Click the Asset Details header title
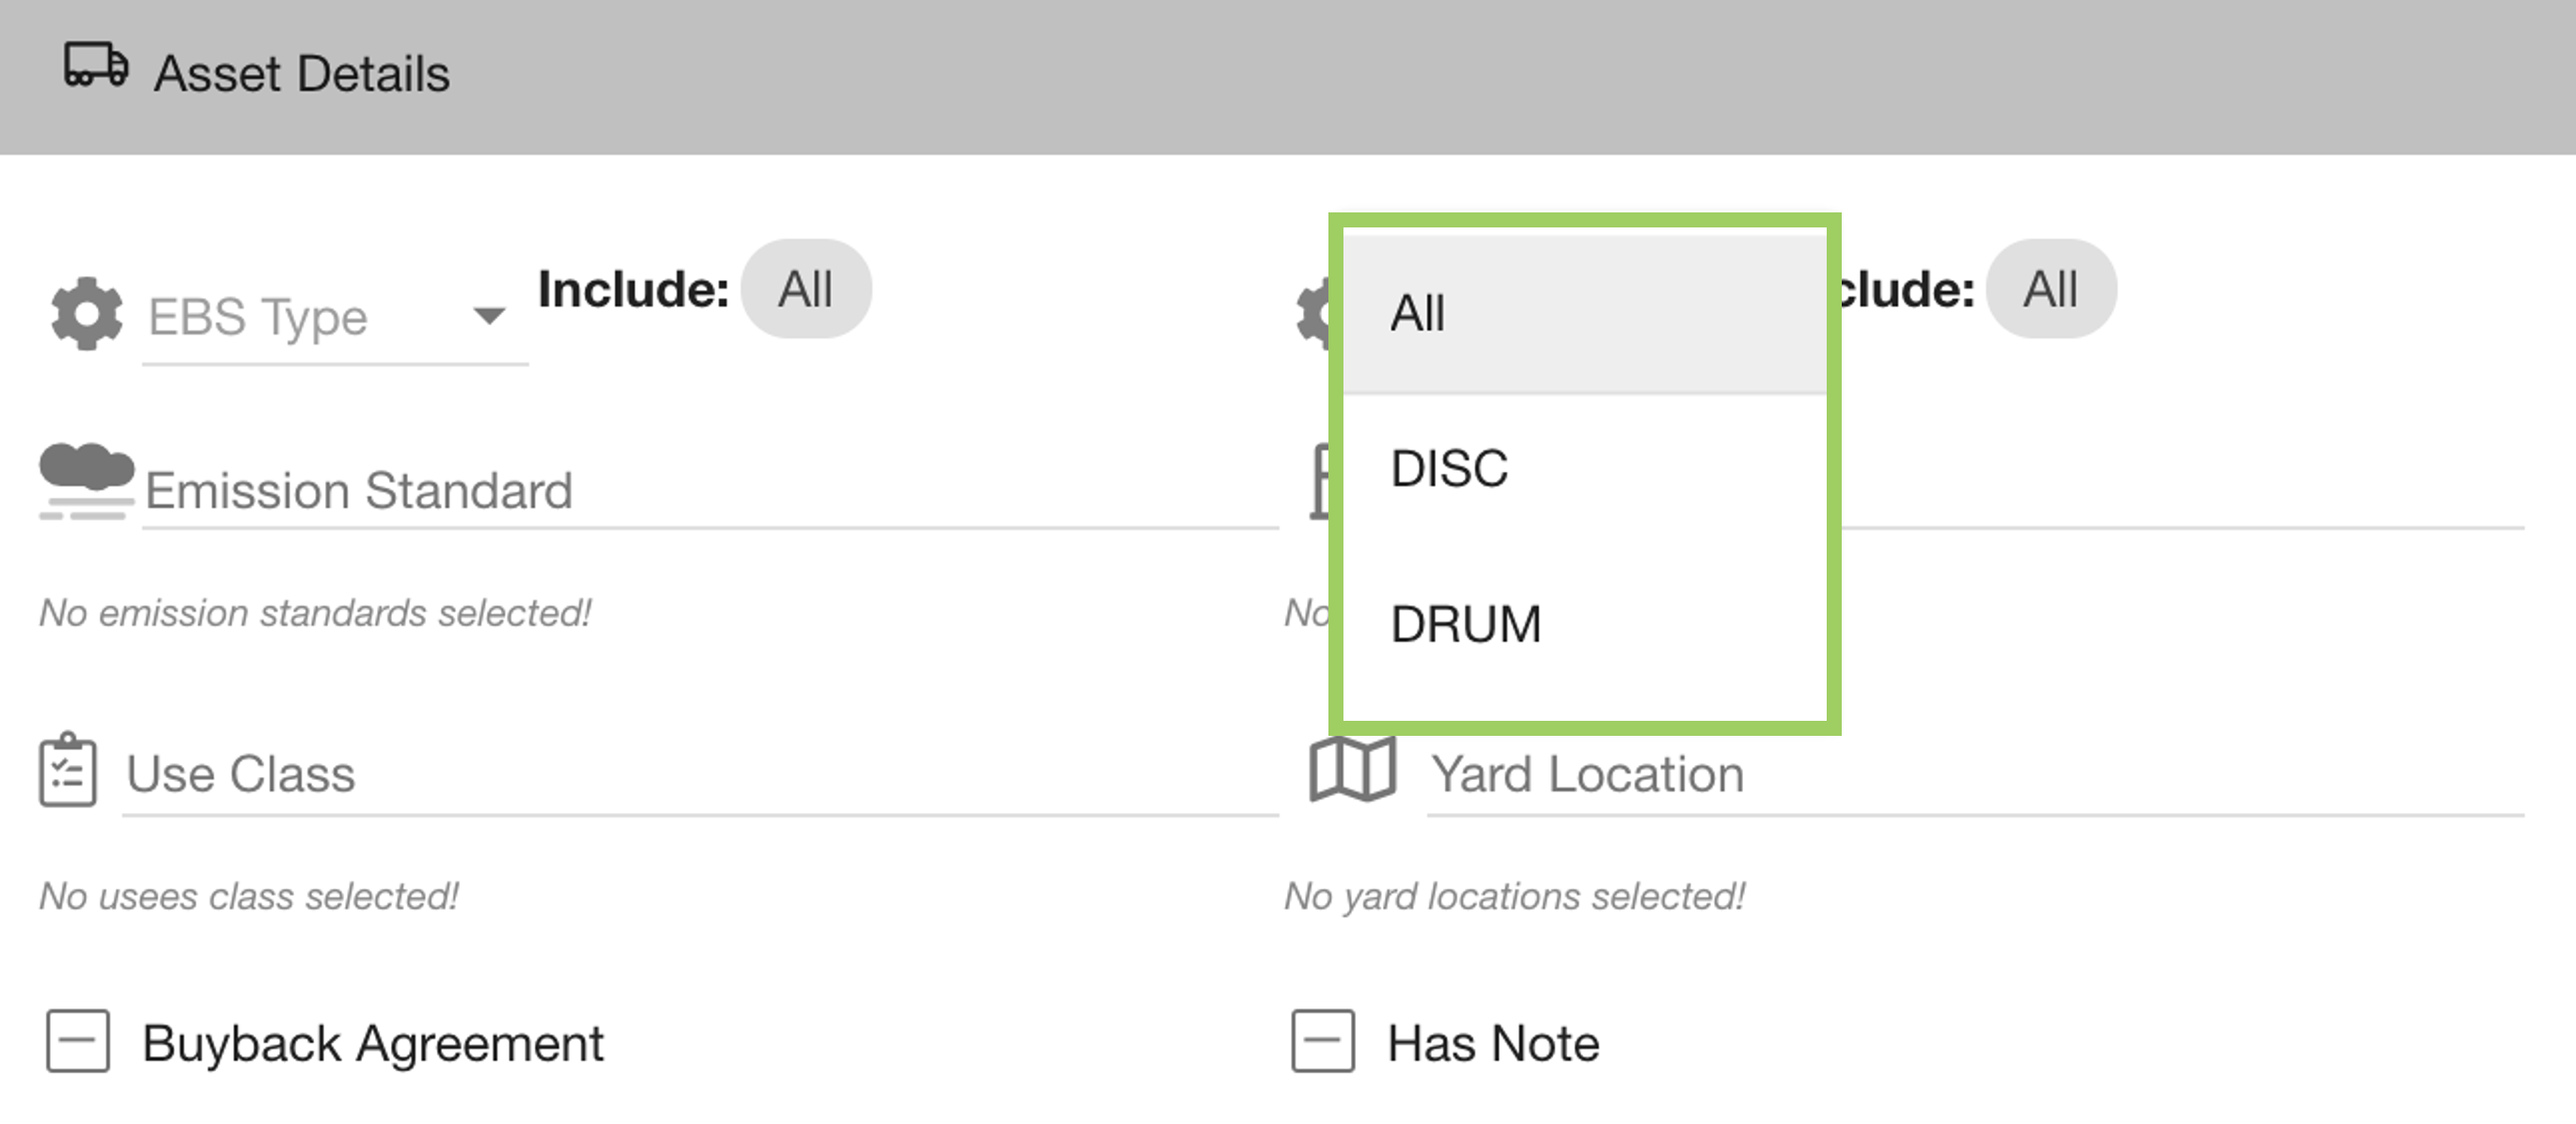The width and height of the screenshot is (2576, 1124). 302,74
